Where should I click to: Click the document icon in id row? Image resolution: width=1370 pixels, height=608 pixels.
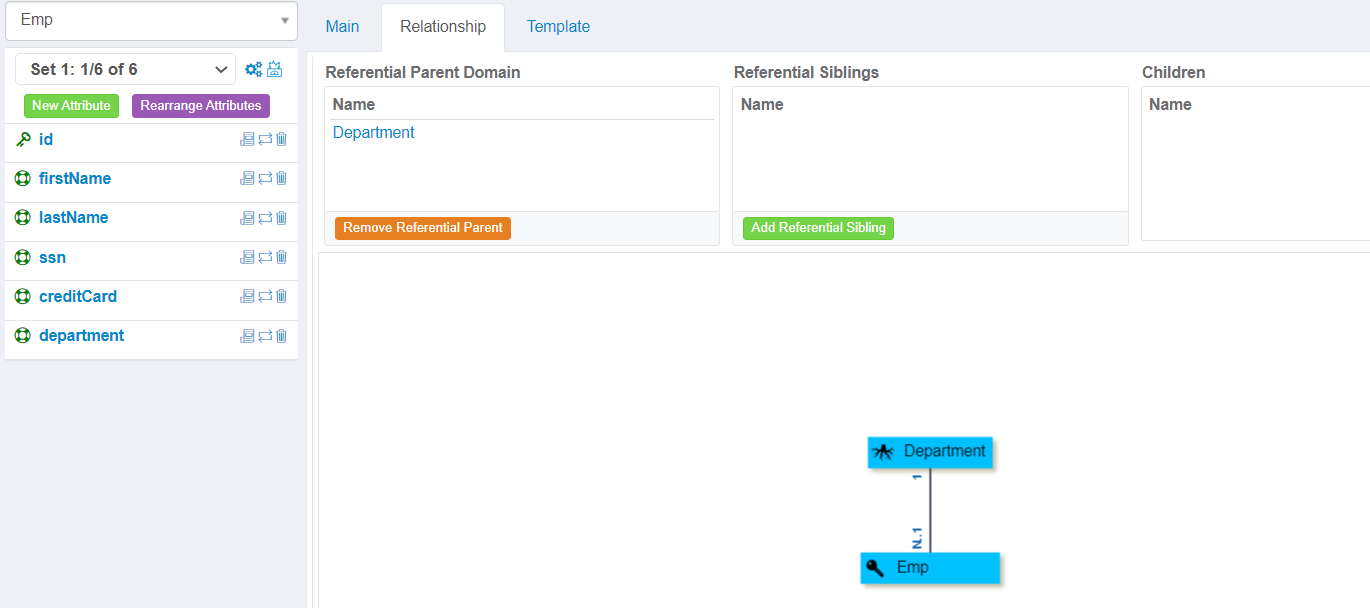[x=248, y=140]
